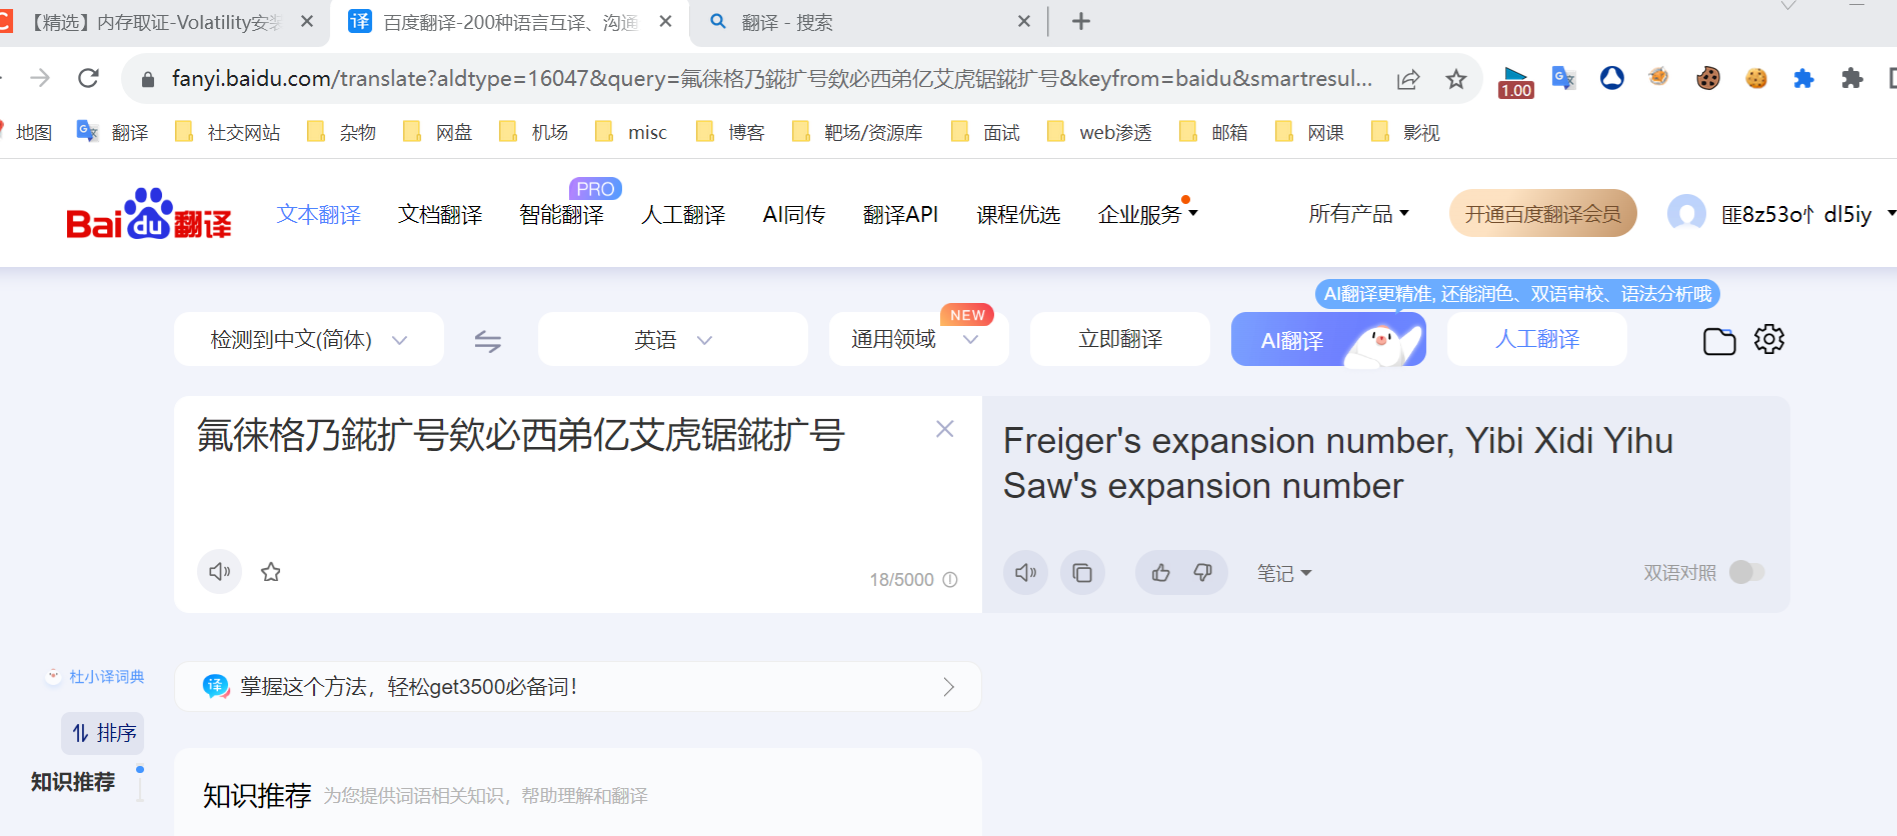Image resolution: width=1897 pixels, height=836 pixels.
Task: Give thumbs down to translation
Action: click(x=1203, y=573)
